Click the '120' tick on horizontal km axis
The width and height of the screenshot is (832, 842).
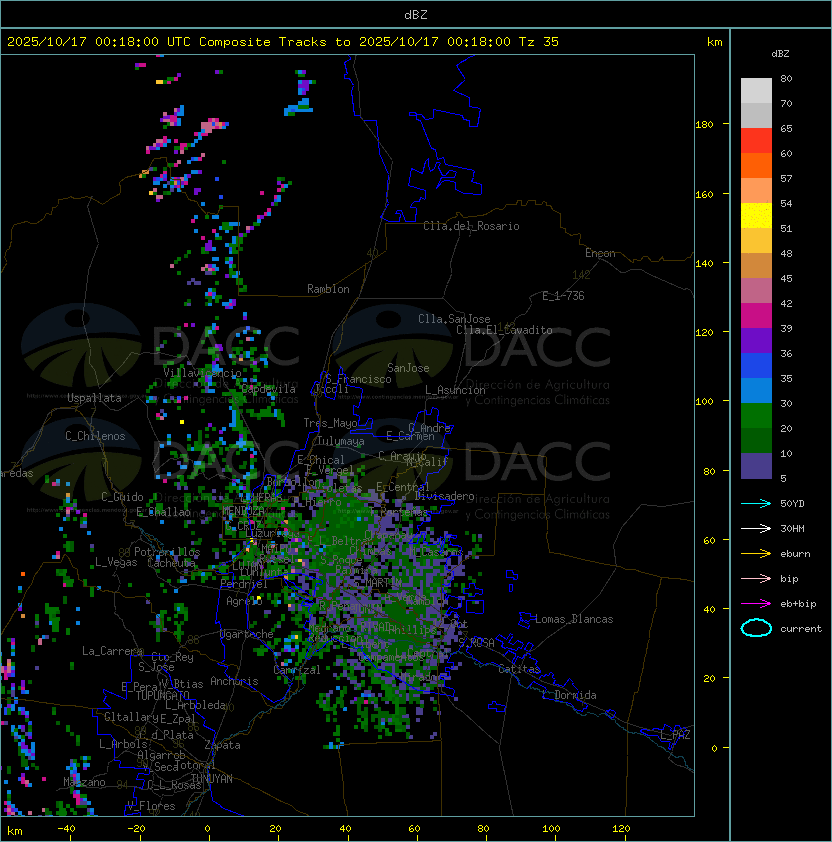click(621, 829)
